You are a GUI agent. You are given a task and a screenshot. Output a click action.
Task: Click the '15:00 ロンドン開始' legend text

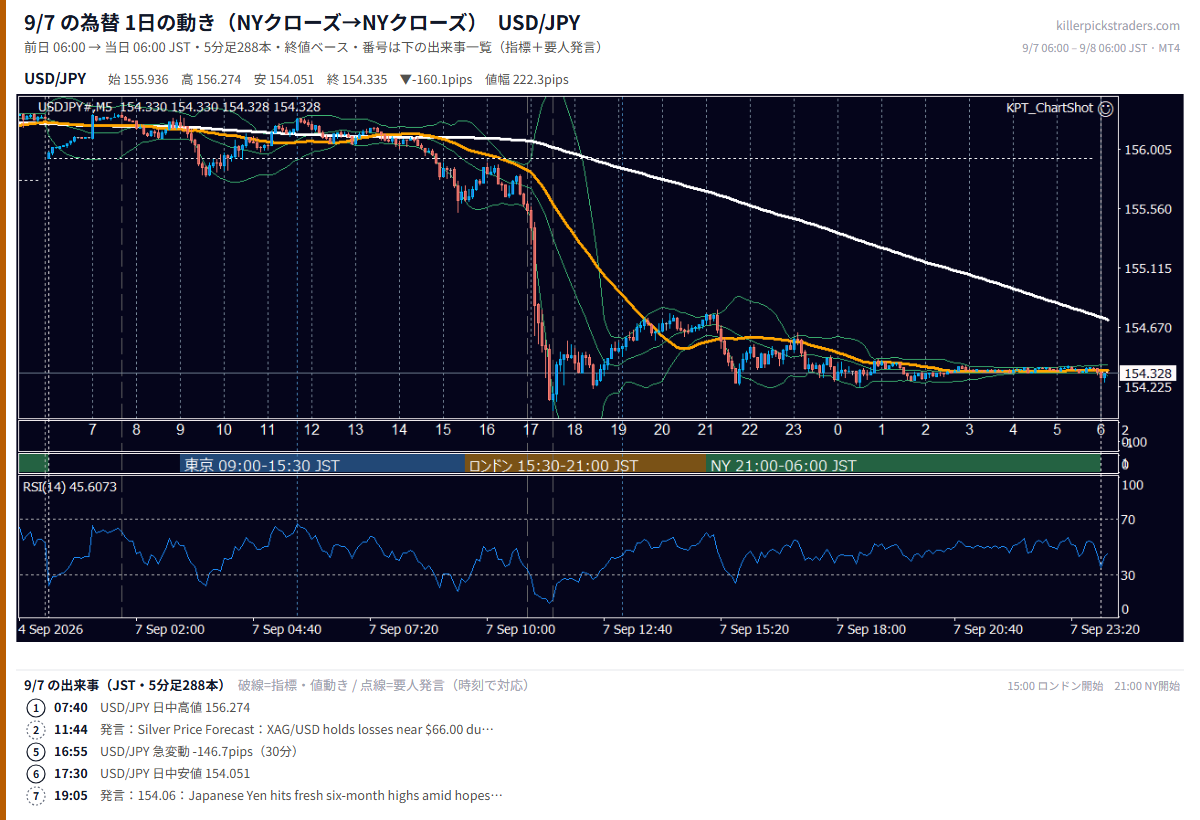(x=1055, y=686)
